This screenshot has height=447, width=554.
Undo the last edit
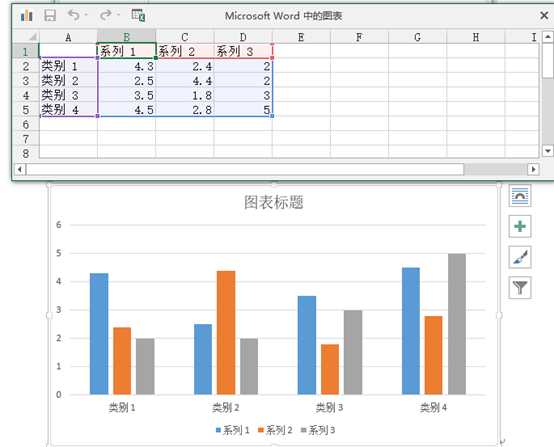(74, 15)
